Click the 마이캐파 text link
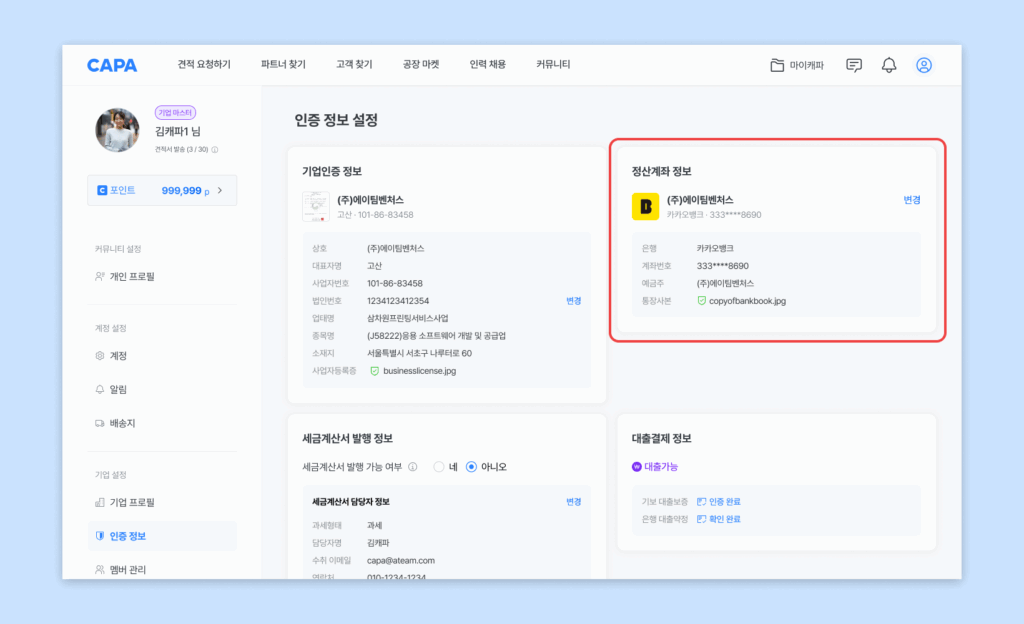1024x624 pixels. [x=807, y=65]
